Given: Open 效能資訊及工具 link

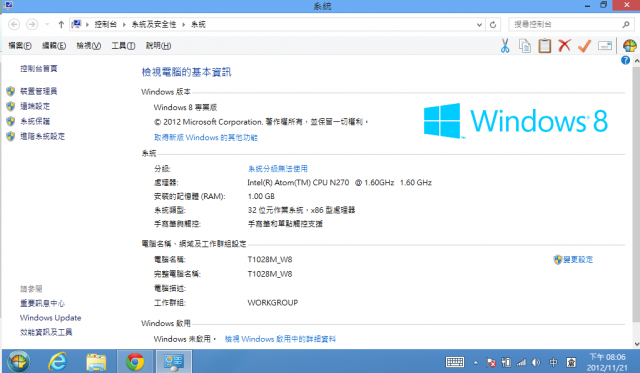Looking at the screenshot, I should 46,332.
